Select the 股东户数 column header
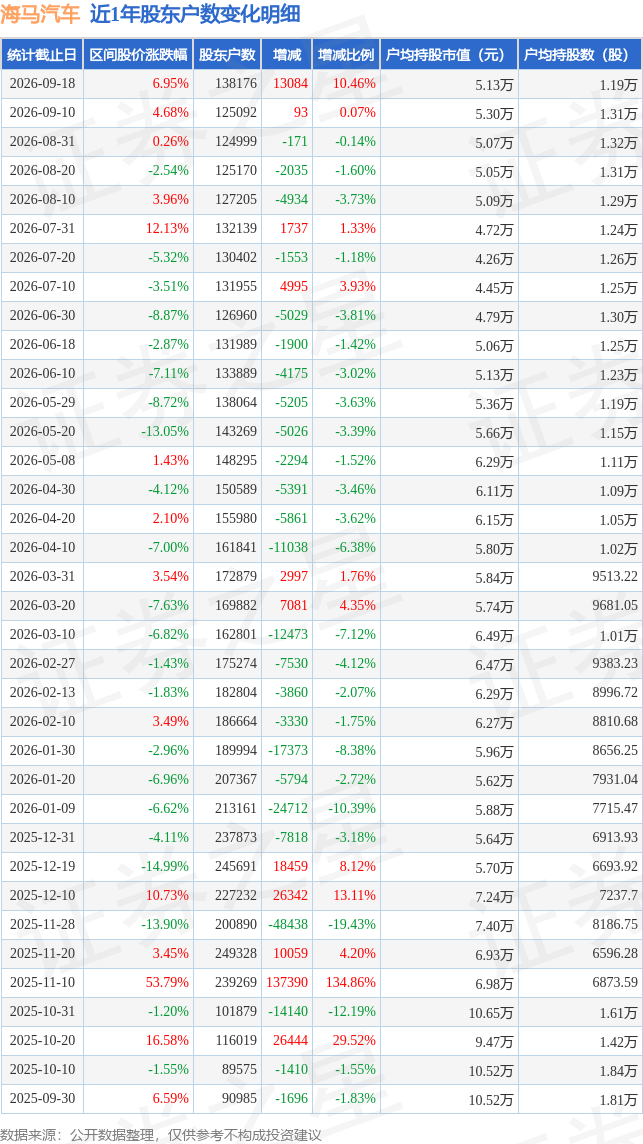643x1144 pixels. pos(228,55)
